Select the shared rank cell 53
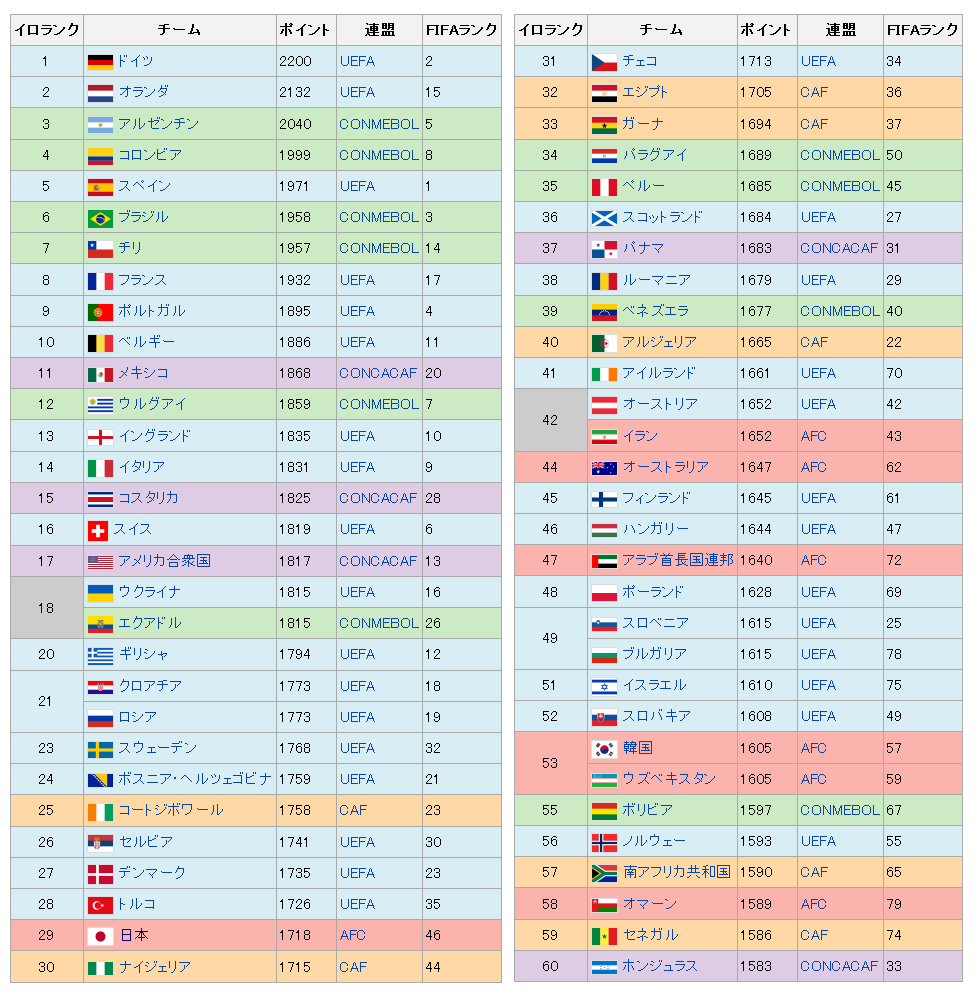Viewport: 978px width, 996px height. (x=551, y=763)
